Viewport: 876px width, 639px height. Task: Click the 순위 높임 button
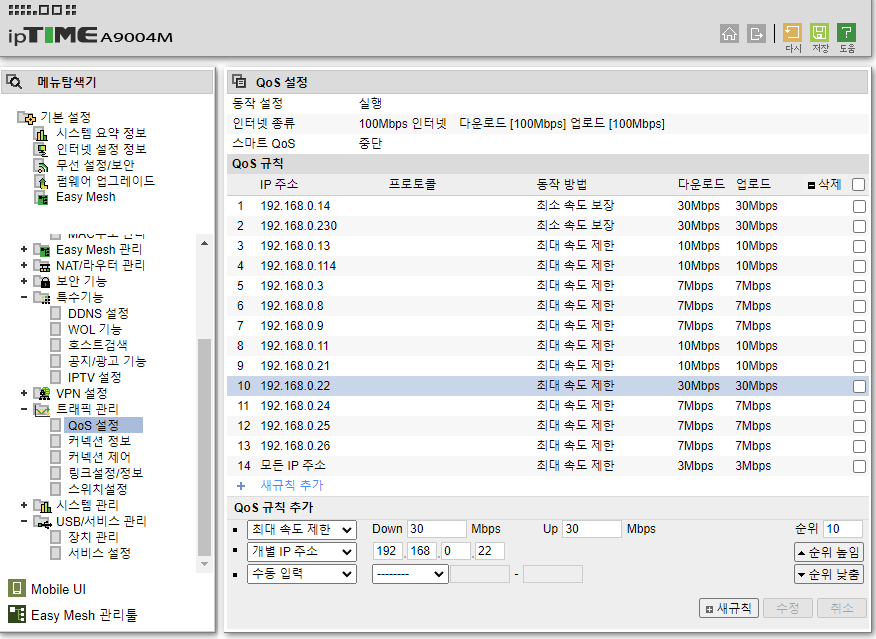[829, 552]
